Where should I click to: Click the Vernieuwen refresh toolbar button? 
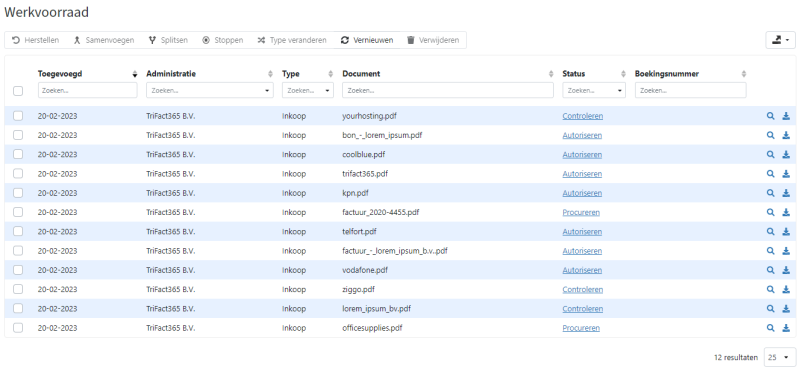tap(367, 40)
